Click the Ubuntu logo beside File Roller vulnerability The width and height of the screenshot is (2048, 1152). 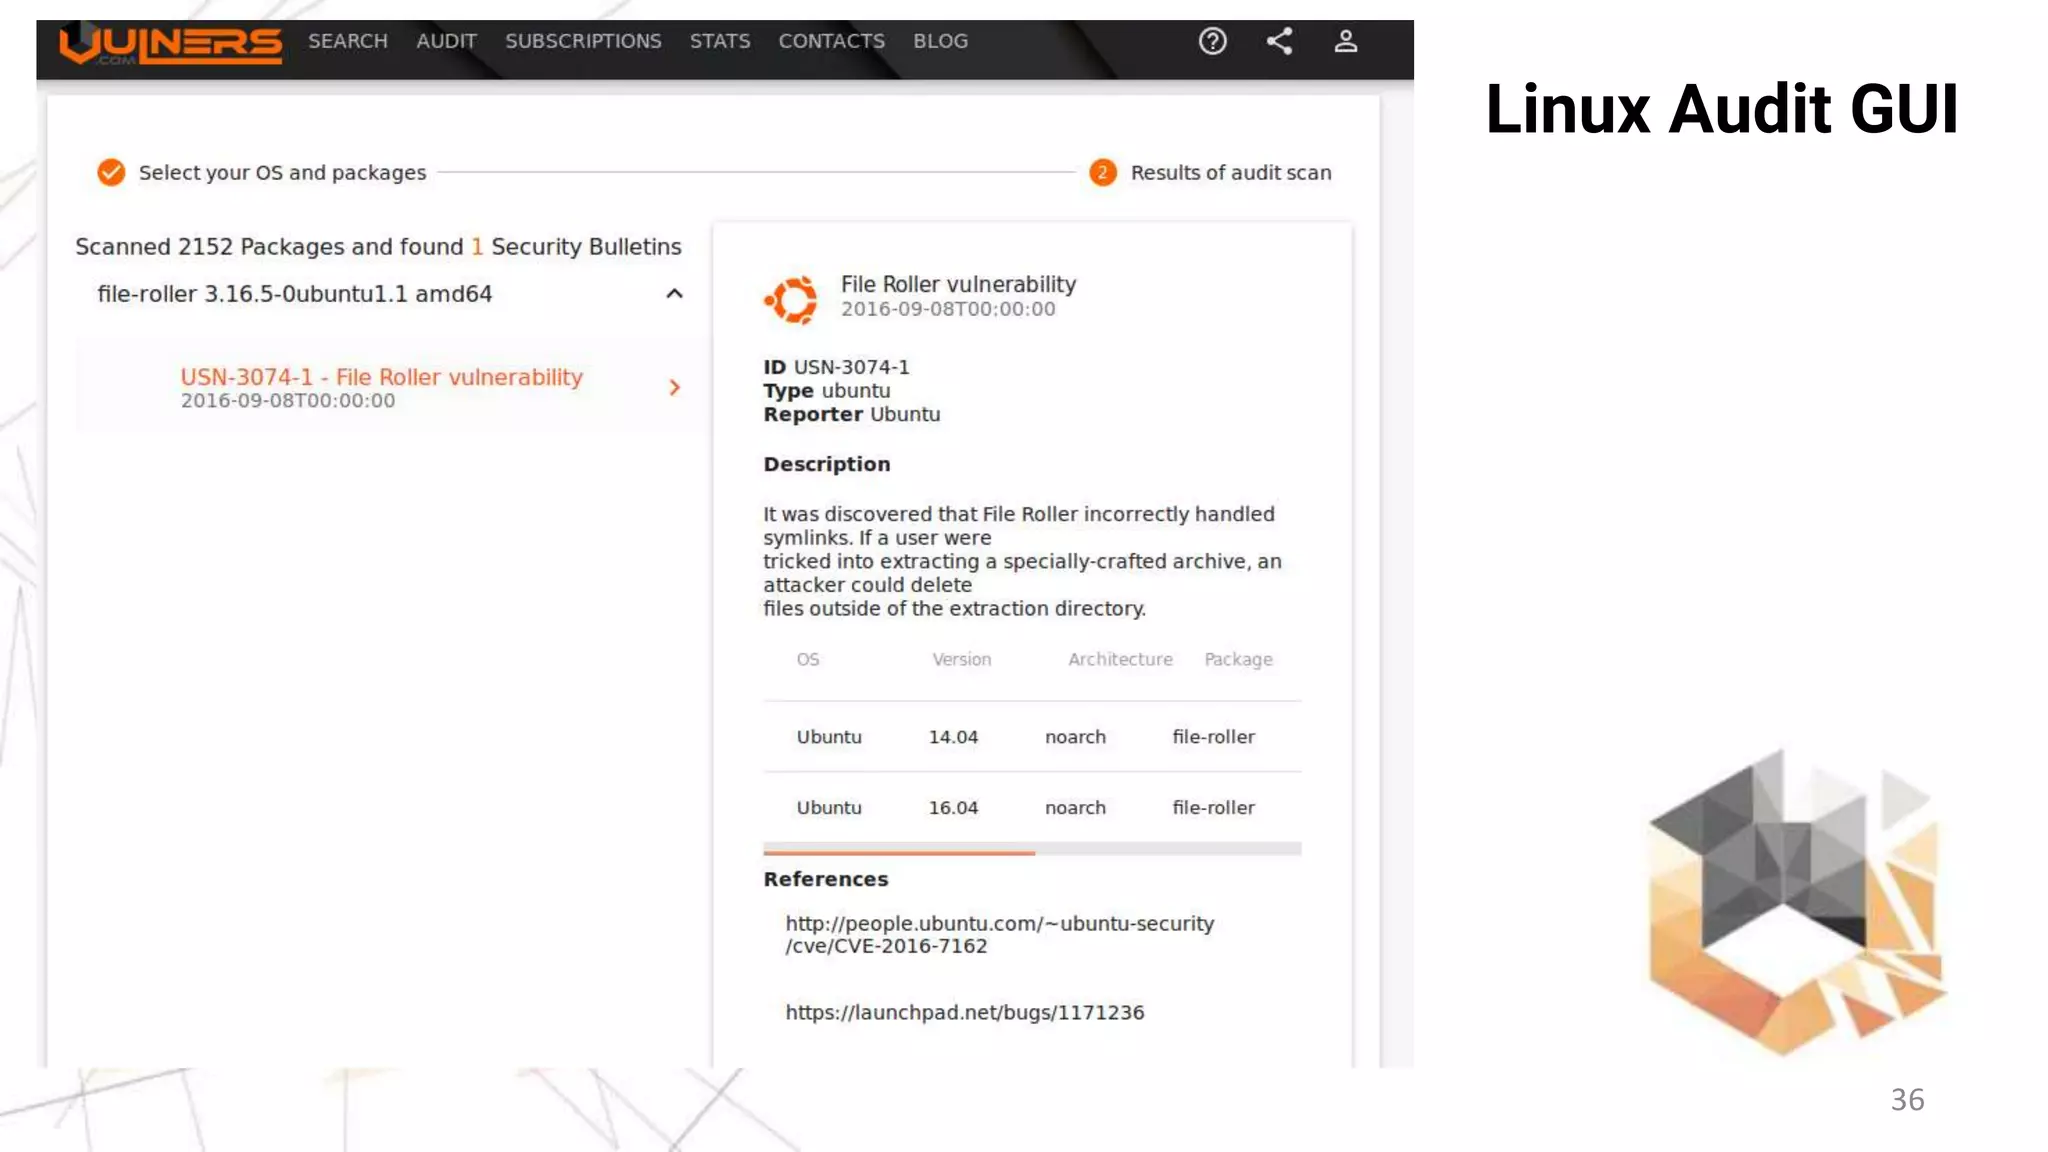[792, 299]
